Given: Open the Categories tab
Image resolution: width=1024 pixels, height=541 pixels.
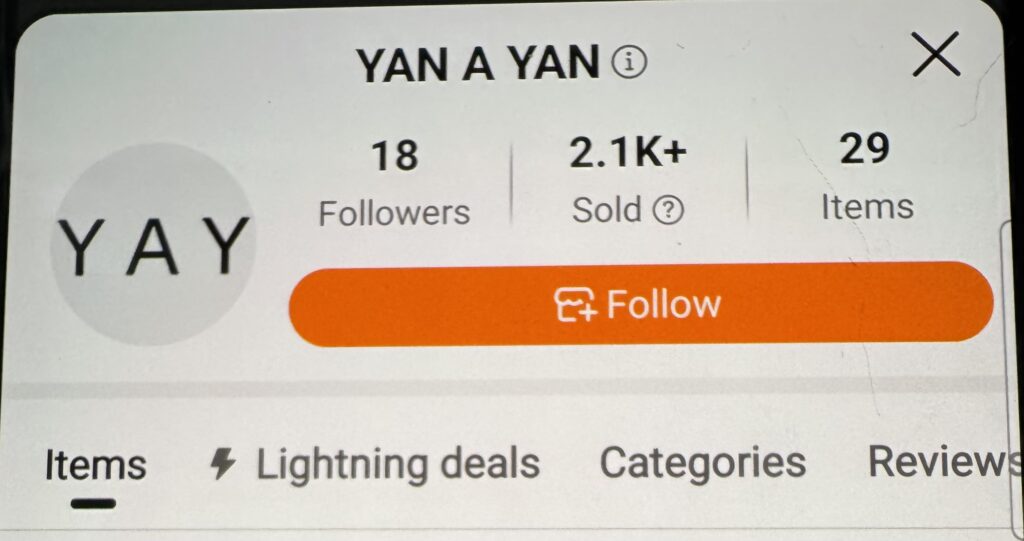Looking at the screenshot, I should [x=703, y=463].
